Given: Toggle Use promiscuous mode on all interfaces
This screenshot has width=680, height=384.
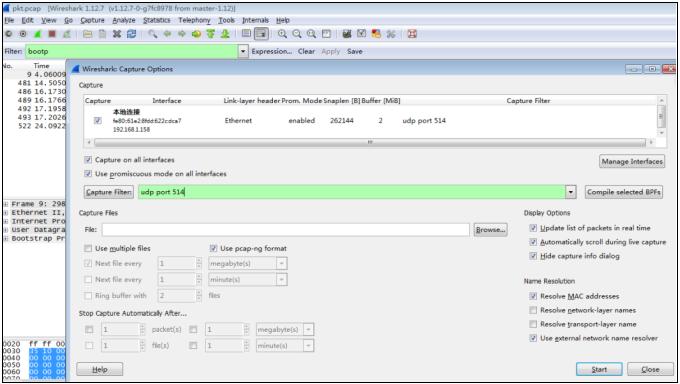Looking at the screenshot, I should (88, 174).
